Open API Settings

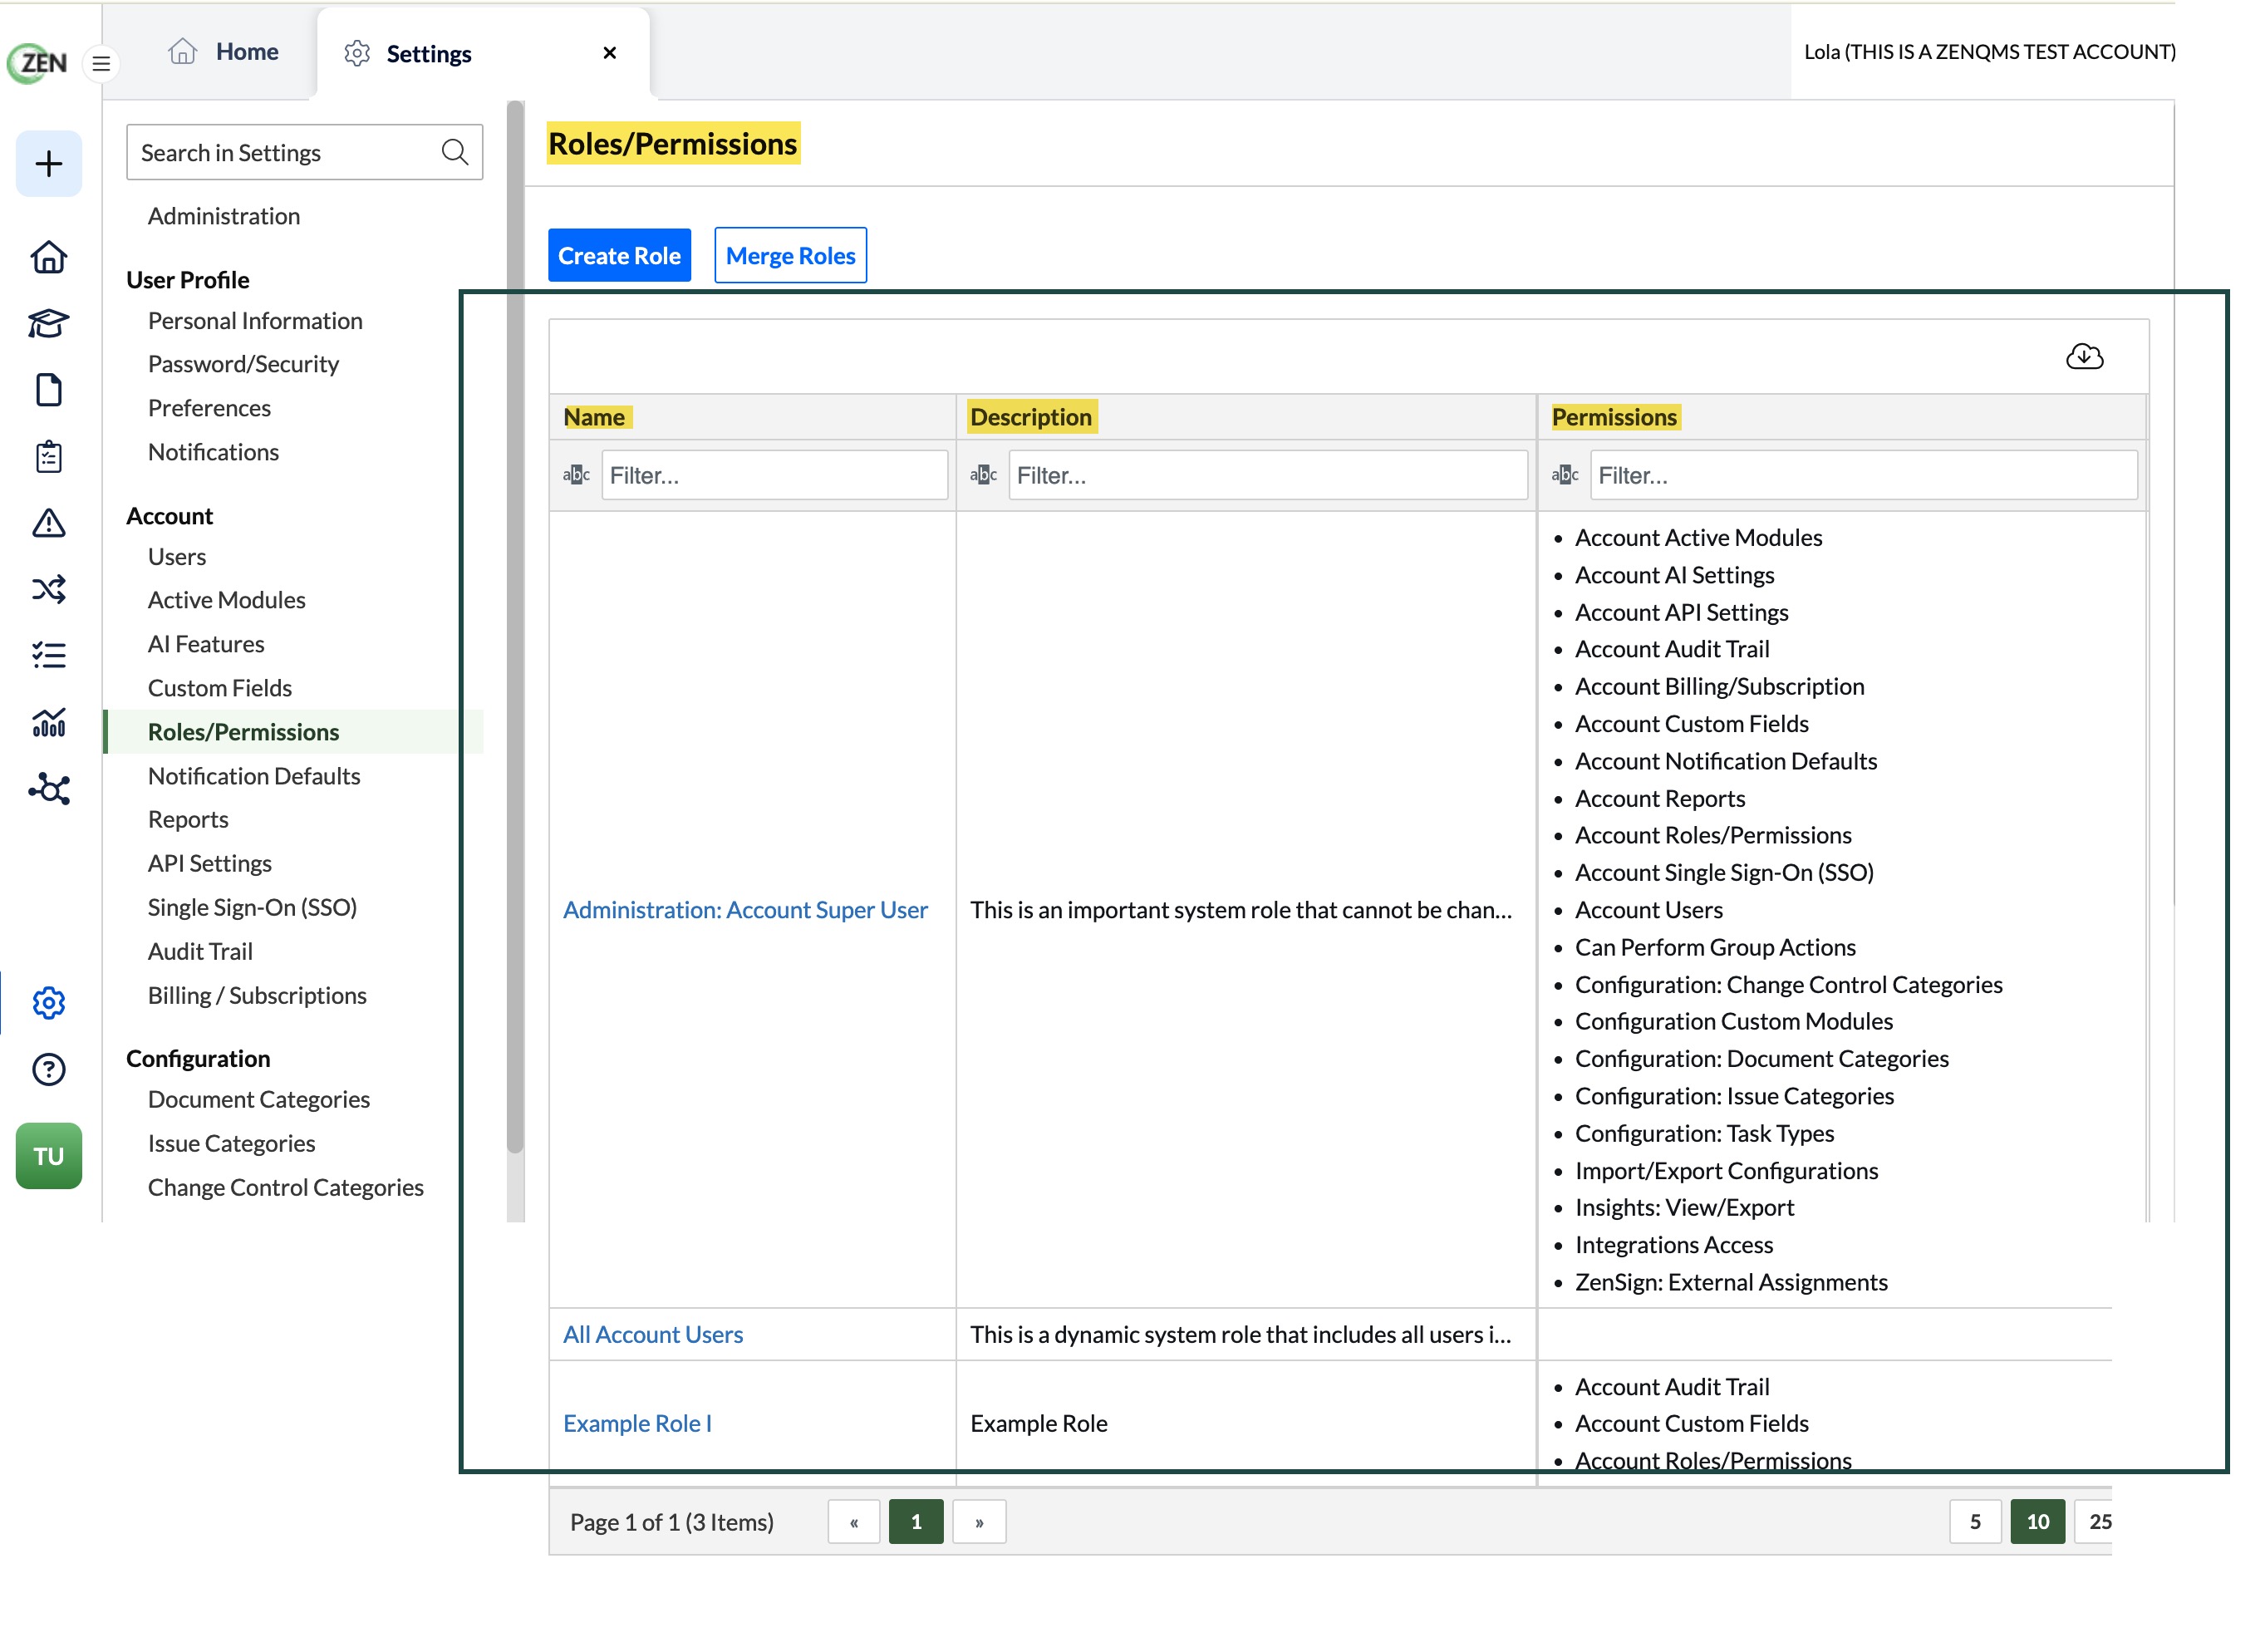pyautogui.click(x=210, y=864)
